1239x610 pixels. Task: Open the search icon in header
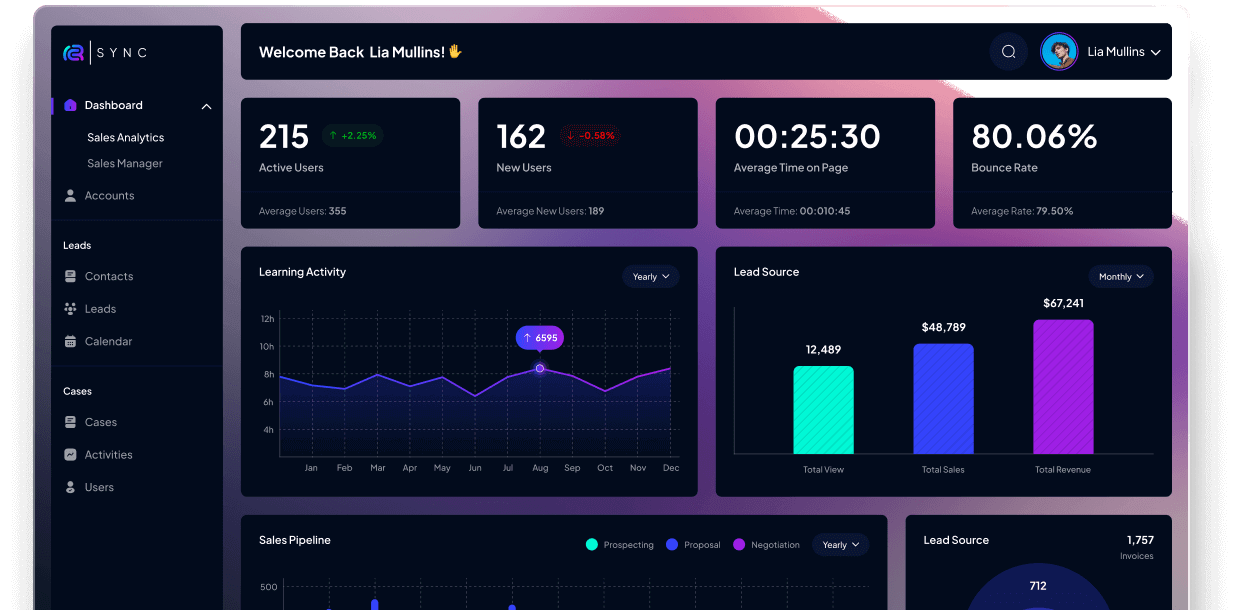pyautogui.click(x=1008, y=52)
